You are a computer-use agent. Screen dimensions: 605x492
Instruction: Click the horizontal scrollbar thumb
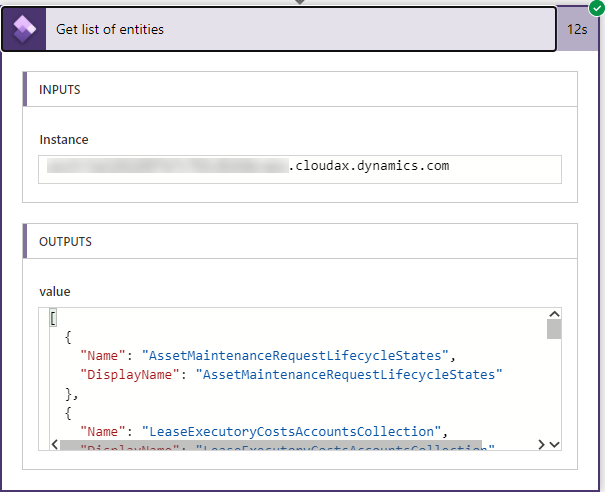tap(271, 445)
